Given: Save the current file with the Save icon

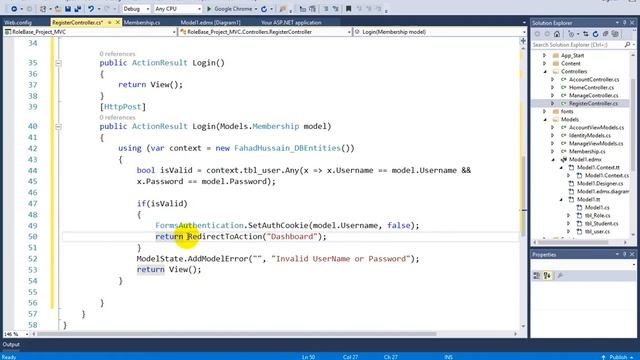Looking at the screenshot, I should pyautogui.click(x=68, y=9).
